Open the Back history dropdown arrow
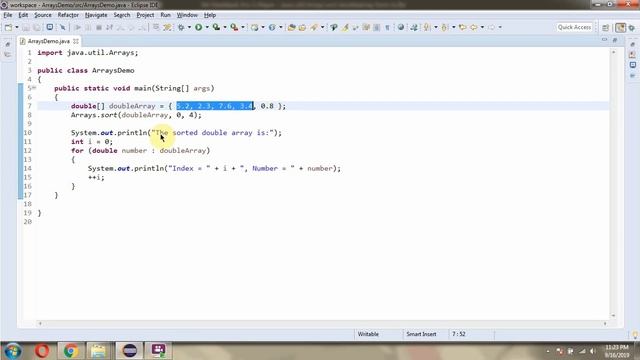 pos(482,27)
